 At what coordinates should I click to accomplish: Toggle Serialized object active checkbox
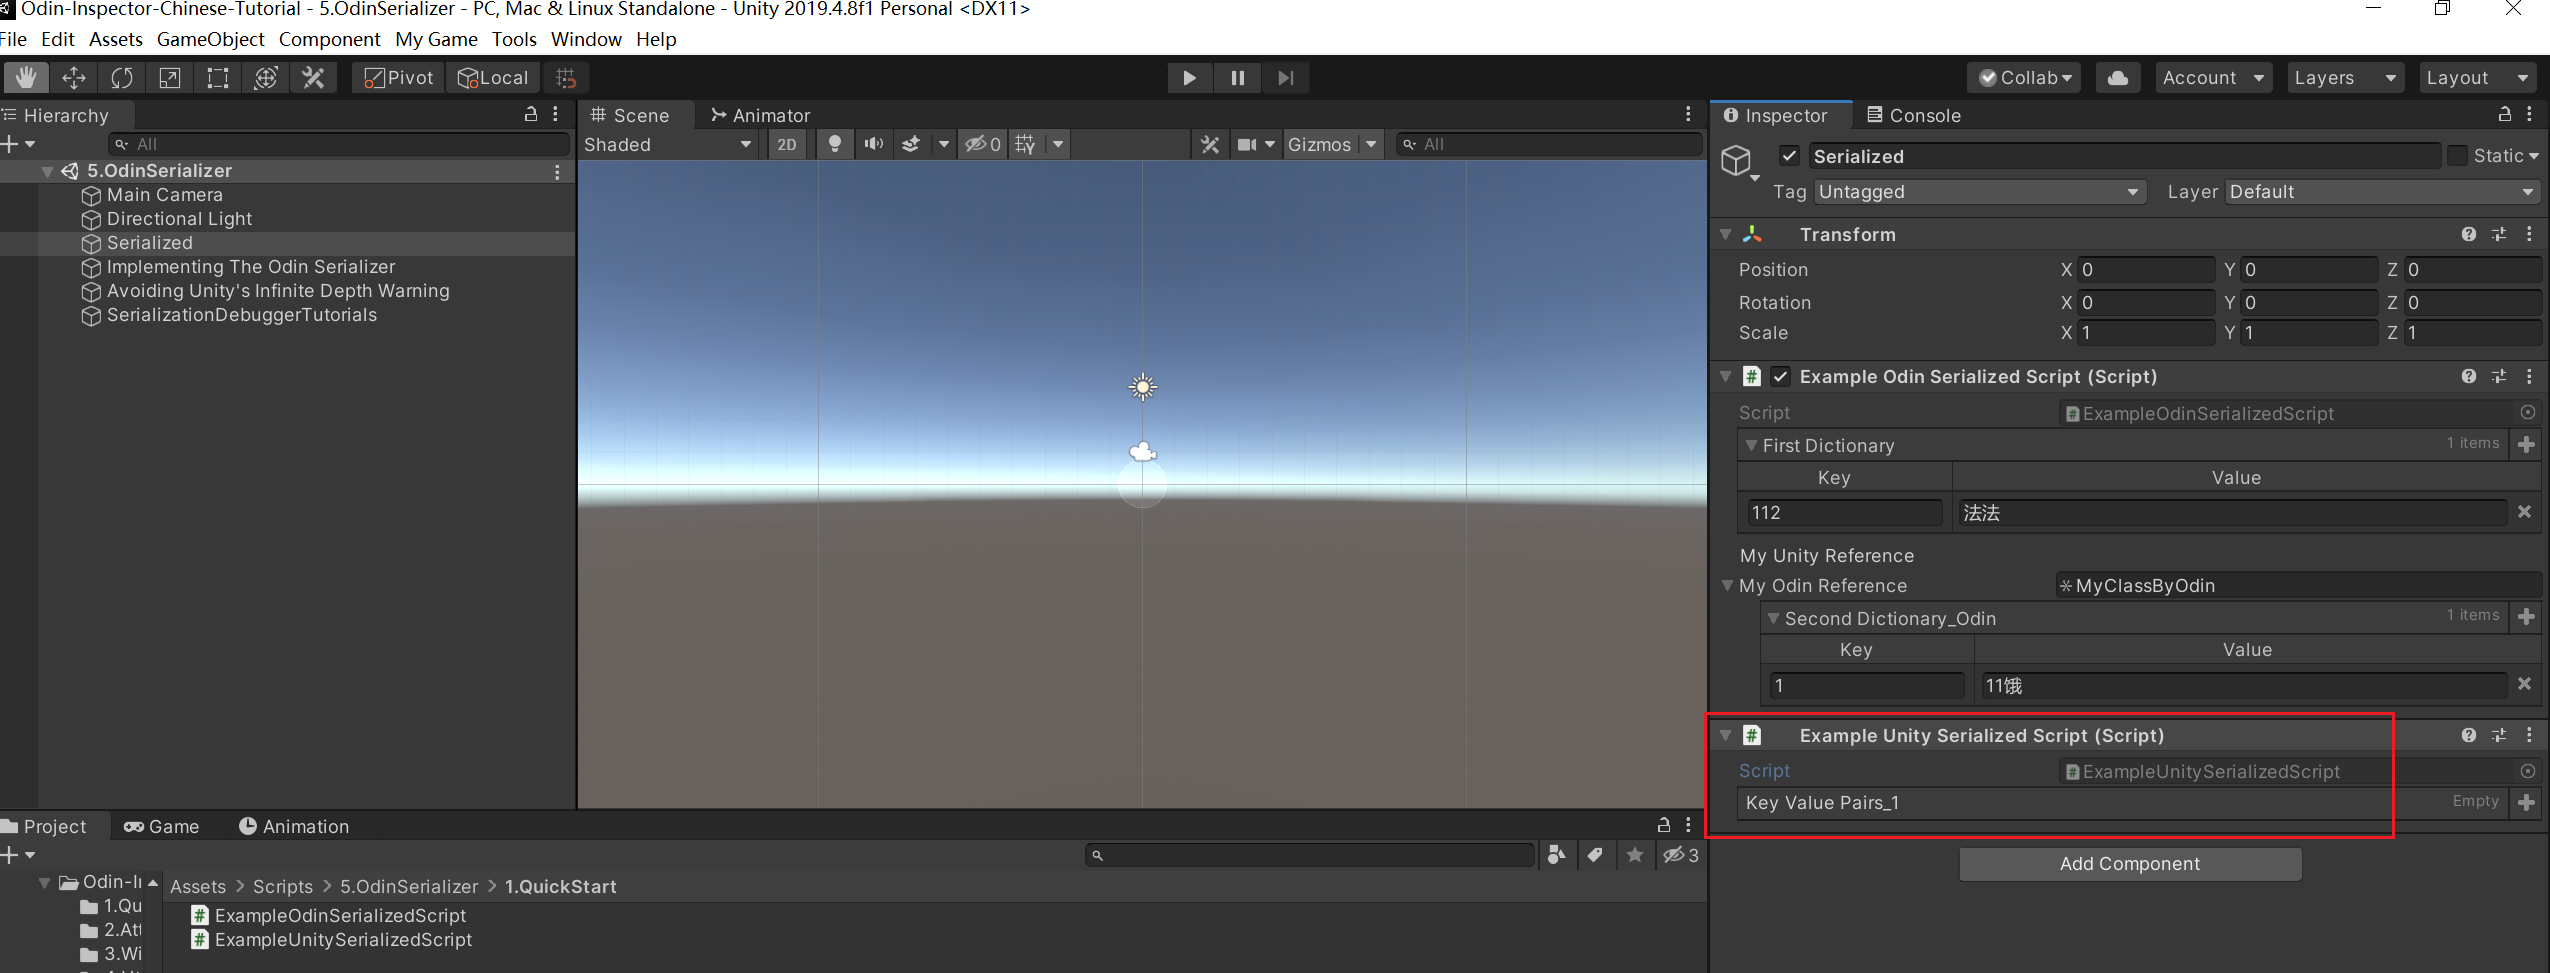(1790, 156)
